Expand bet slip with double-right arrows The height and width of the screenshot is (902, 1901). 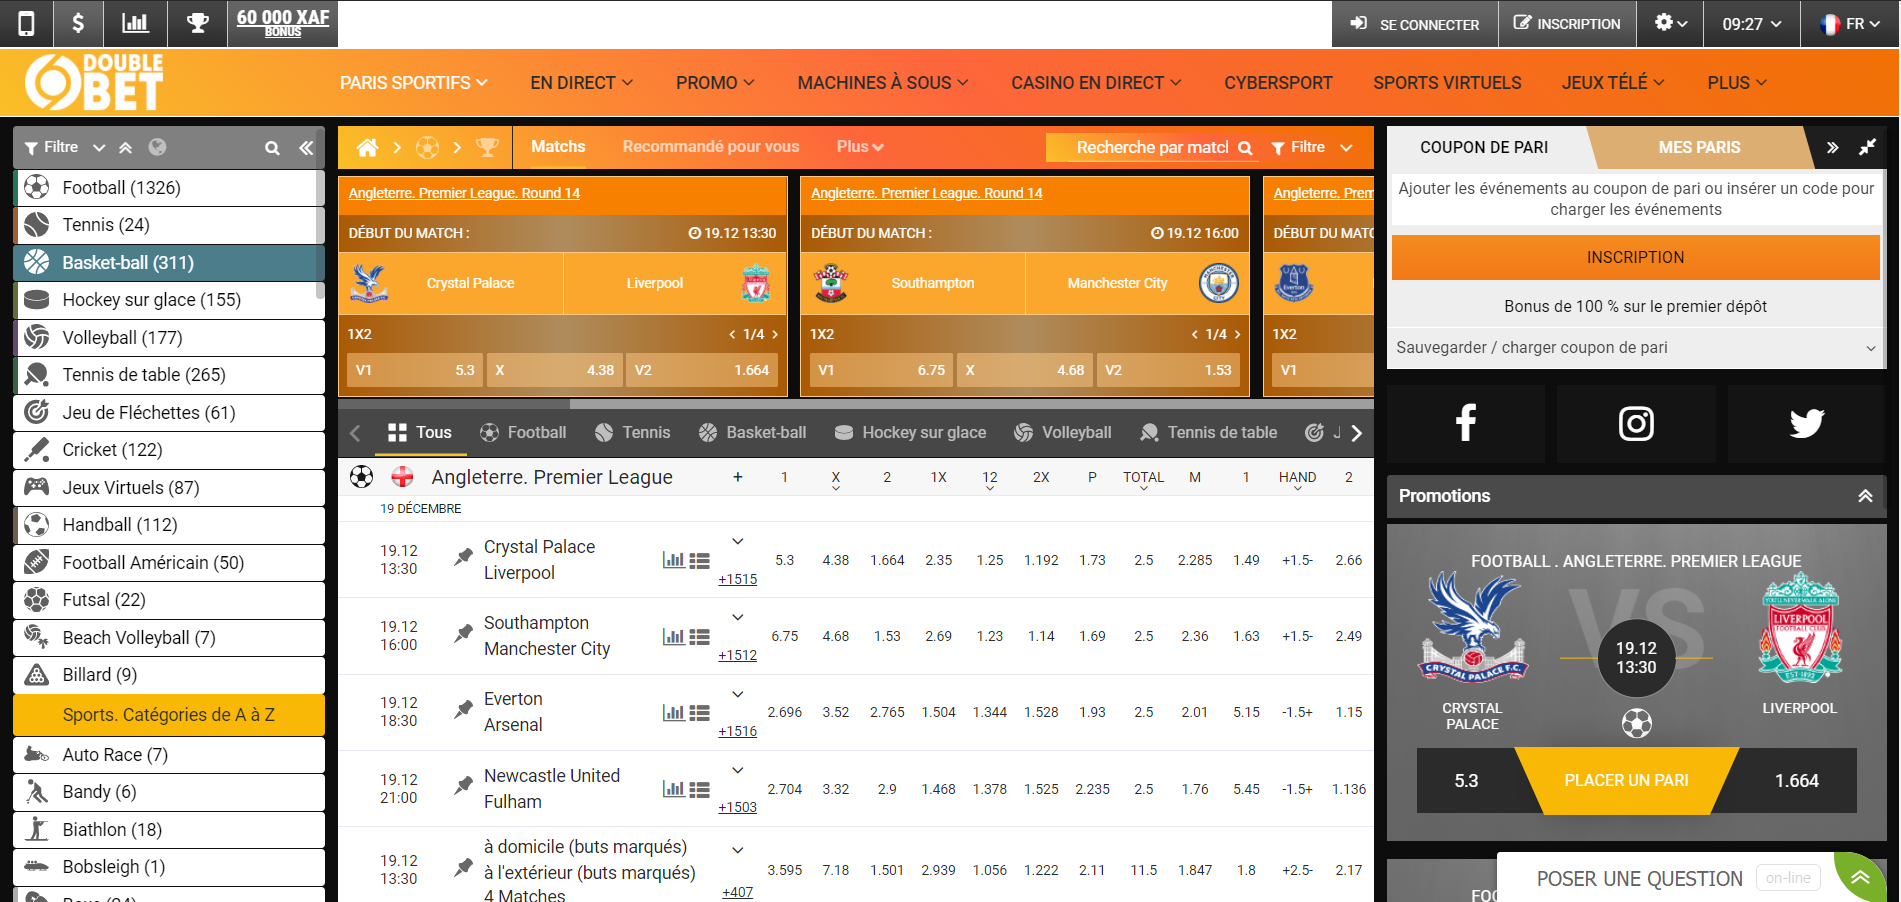(x=1832, y=148)
